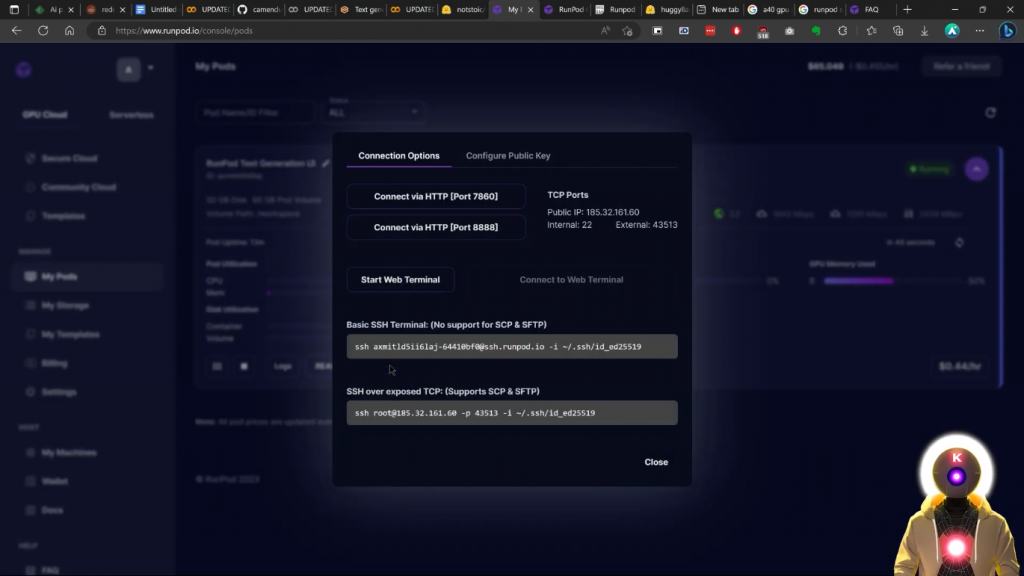Switch to the FAQ browser tab

point(871,10)
